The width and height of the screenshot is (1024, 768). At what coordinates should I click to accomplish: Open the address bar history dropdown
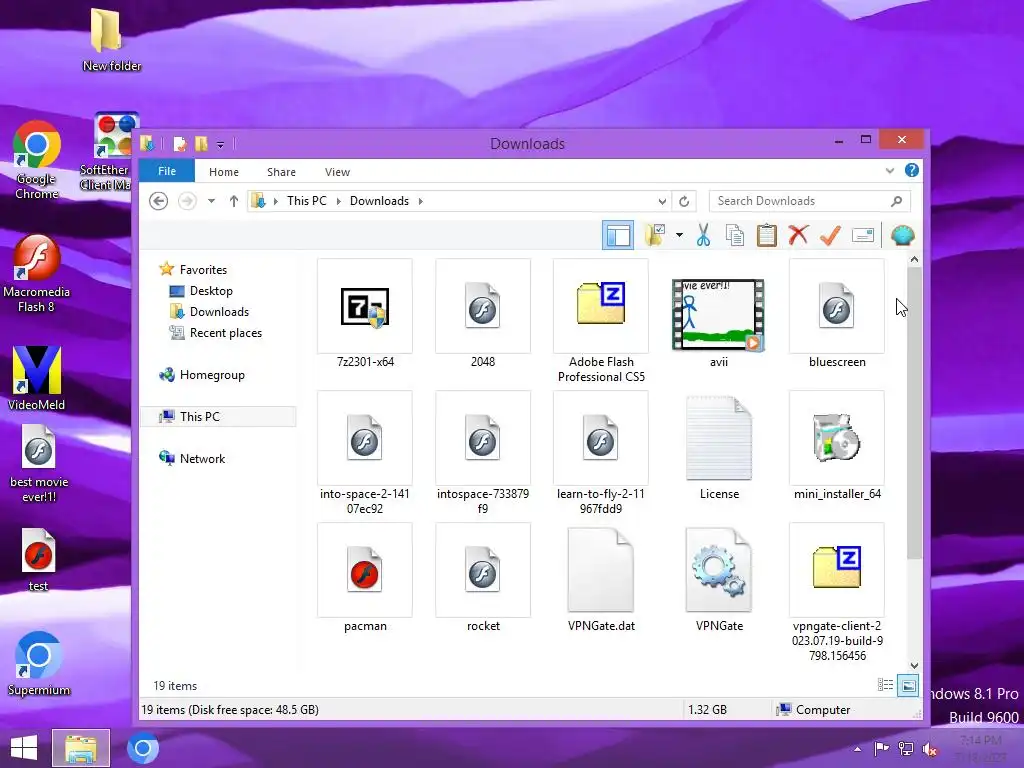(x=662, y=201)
